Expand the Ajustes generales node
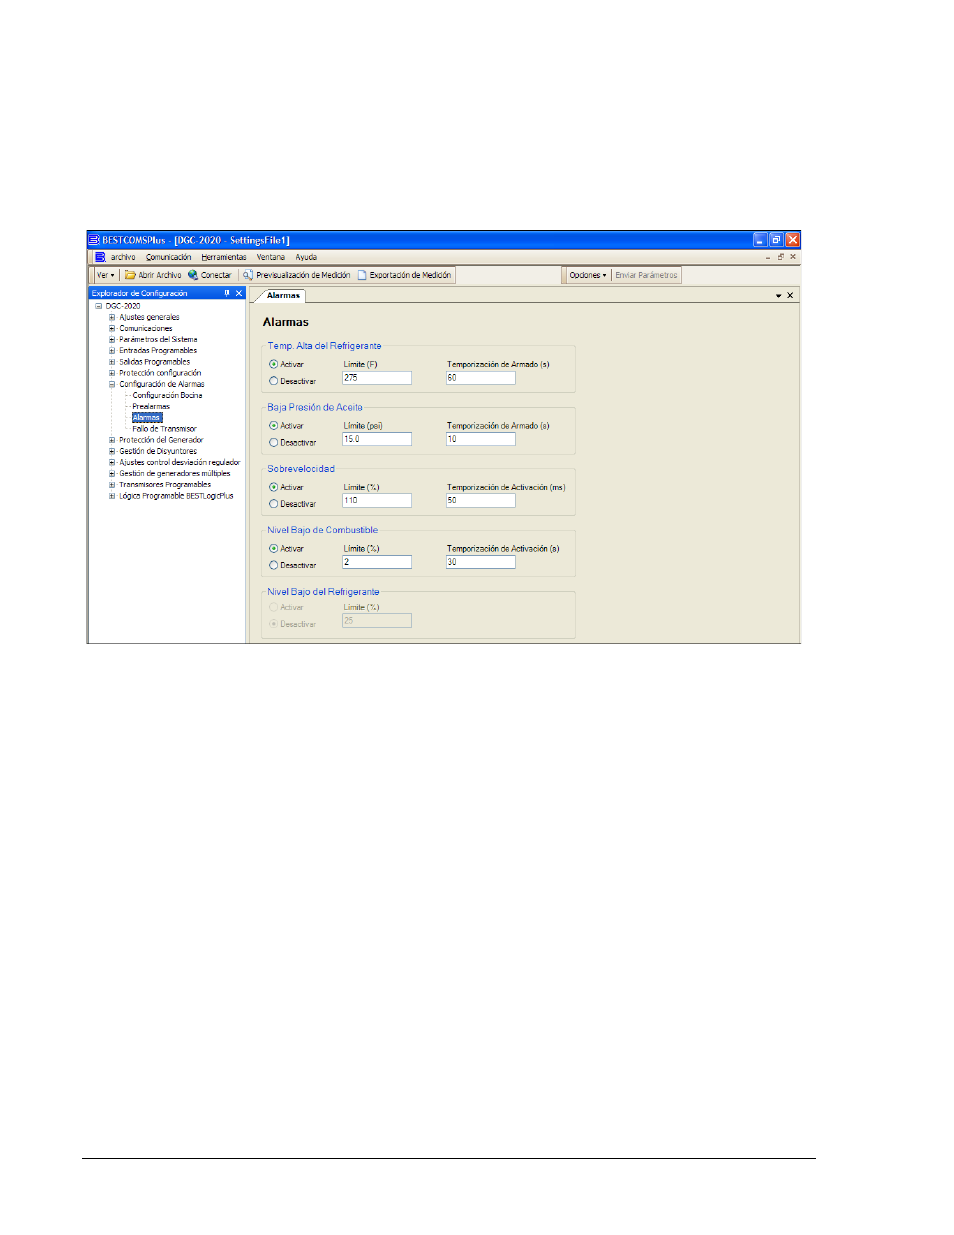 [112, 317]
